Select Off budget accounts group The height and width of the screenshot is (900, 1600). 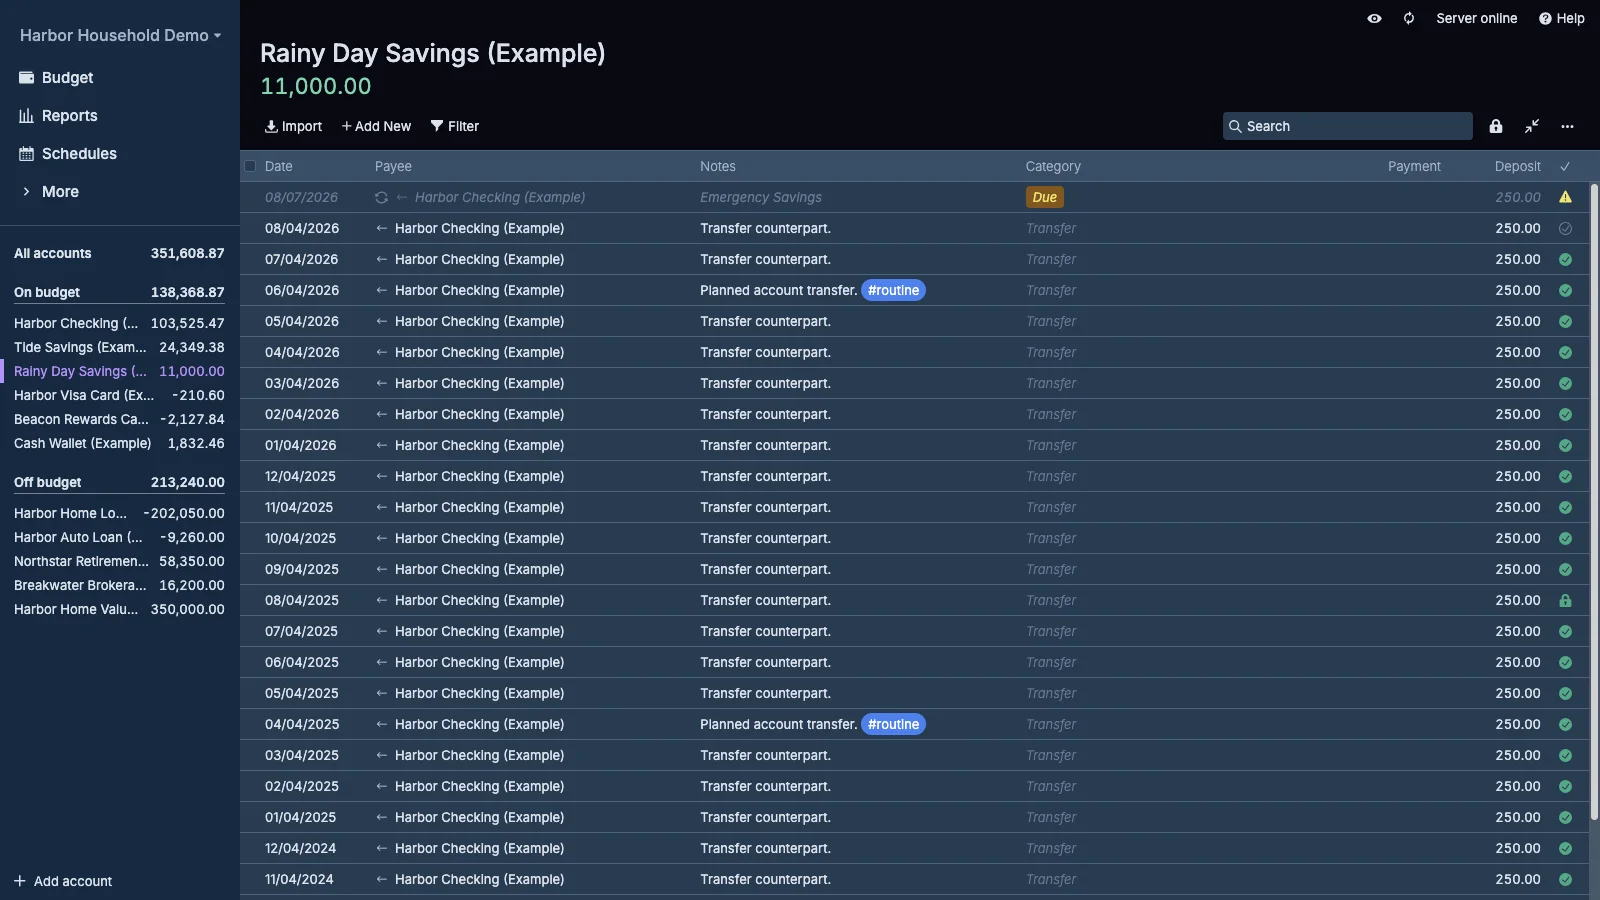click(x=119, y=482)
